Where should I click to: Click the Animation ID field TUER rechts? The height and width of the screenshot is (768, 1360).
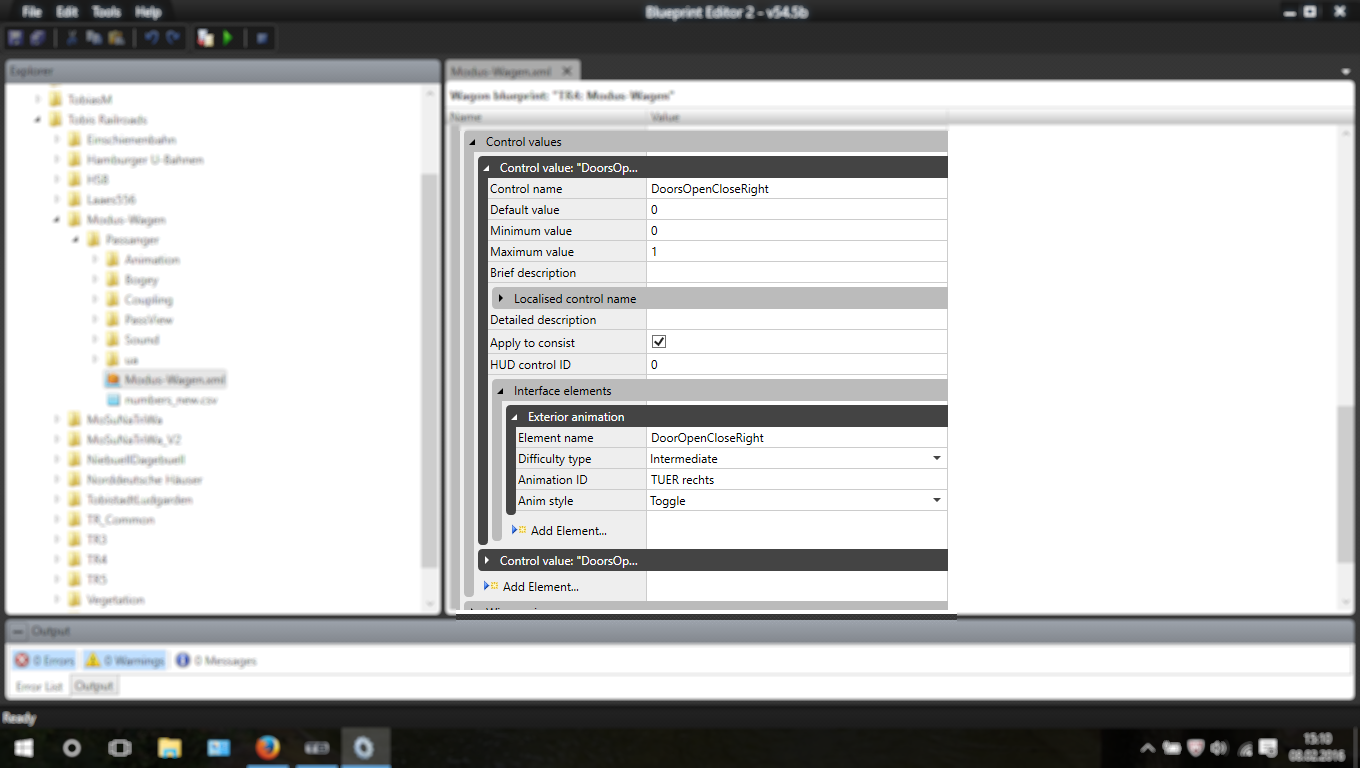797,479
